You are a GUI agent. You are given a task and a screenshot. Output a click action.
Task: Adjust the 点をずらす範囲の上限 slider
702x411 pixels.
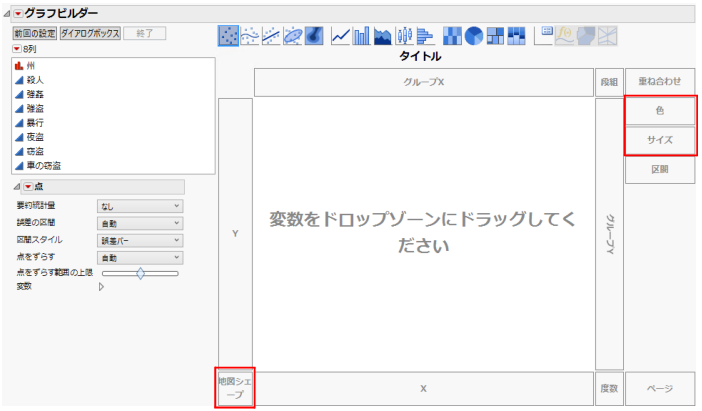point(140,273)
